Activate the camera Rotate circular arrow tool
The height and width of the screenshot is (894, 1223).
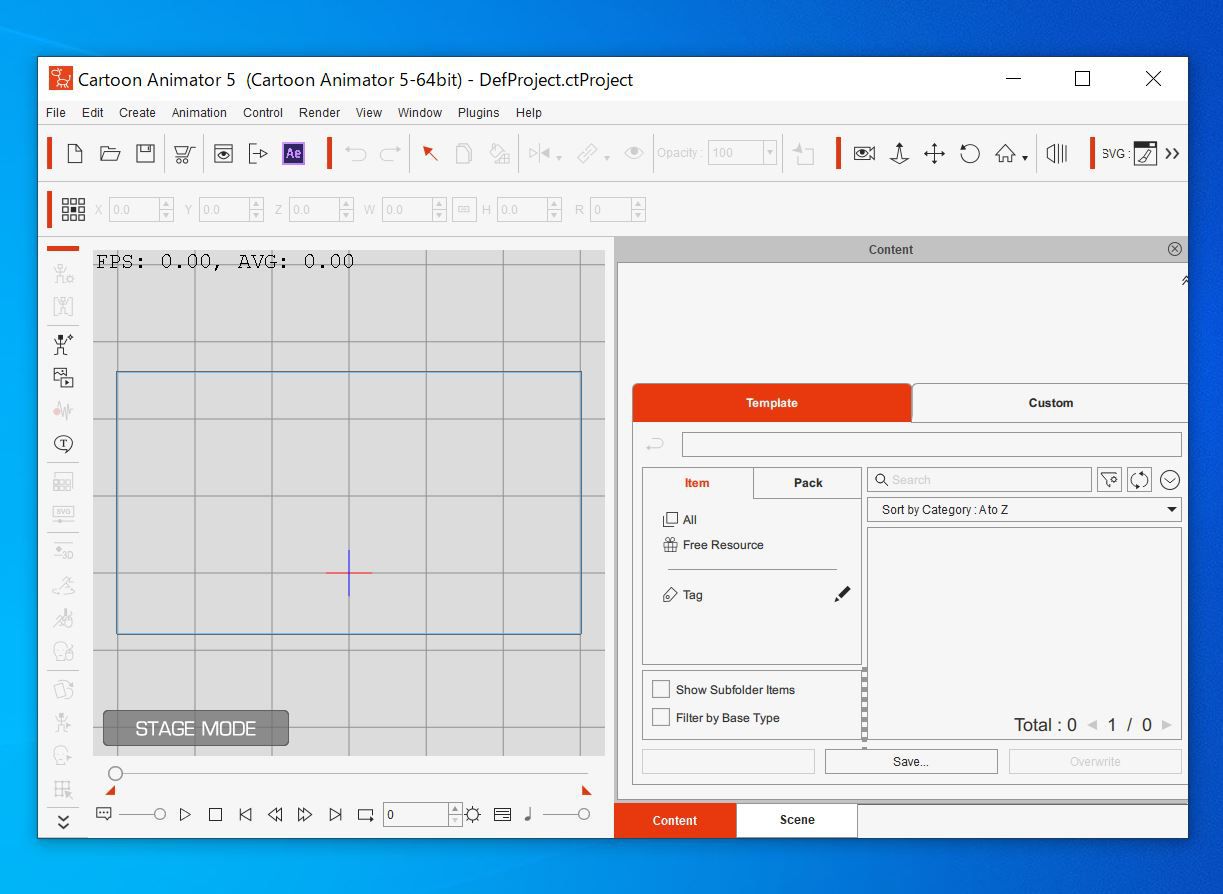[x=969, y=153]
